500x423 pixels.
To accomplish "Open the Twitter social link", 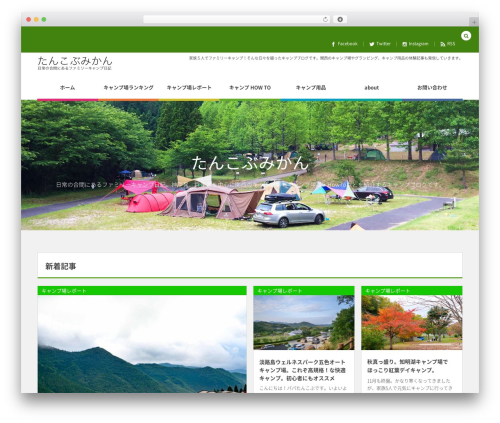I will pos(380,44).
